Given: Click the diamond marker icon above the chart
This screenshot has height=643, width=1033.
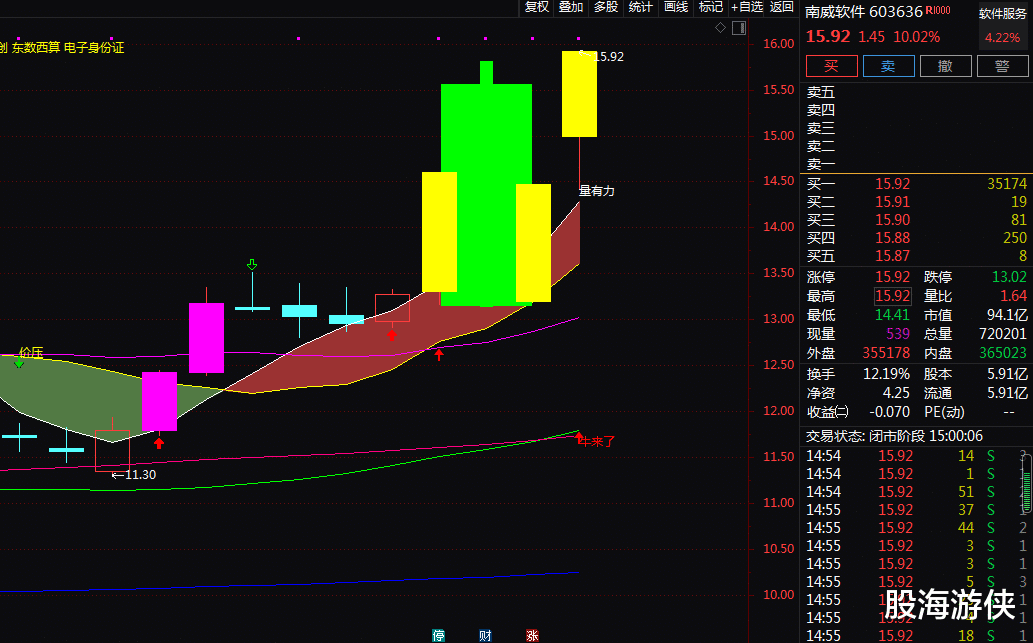Looking at the screenshot, I should coord(720,28).
